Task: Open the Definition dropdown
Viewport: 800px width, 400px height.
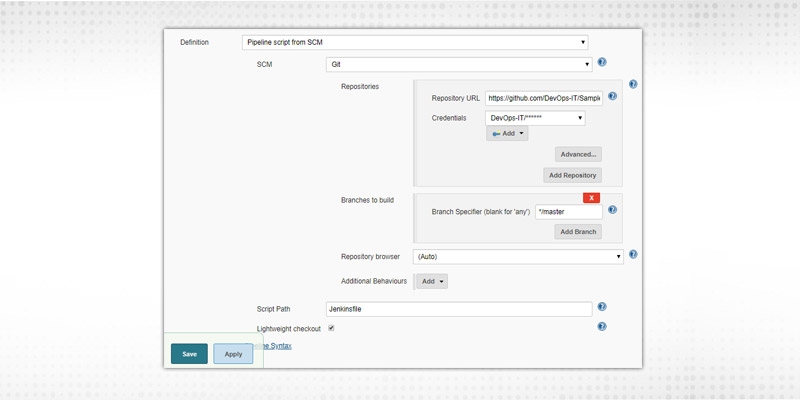Action: 415,42
